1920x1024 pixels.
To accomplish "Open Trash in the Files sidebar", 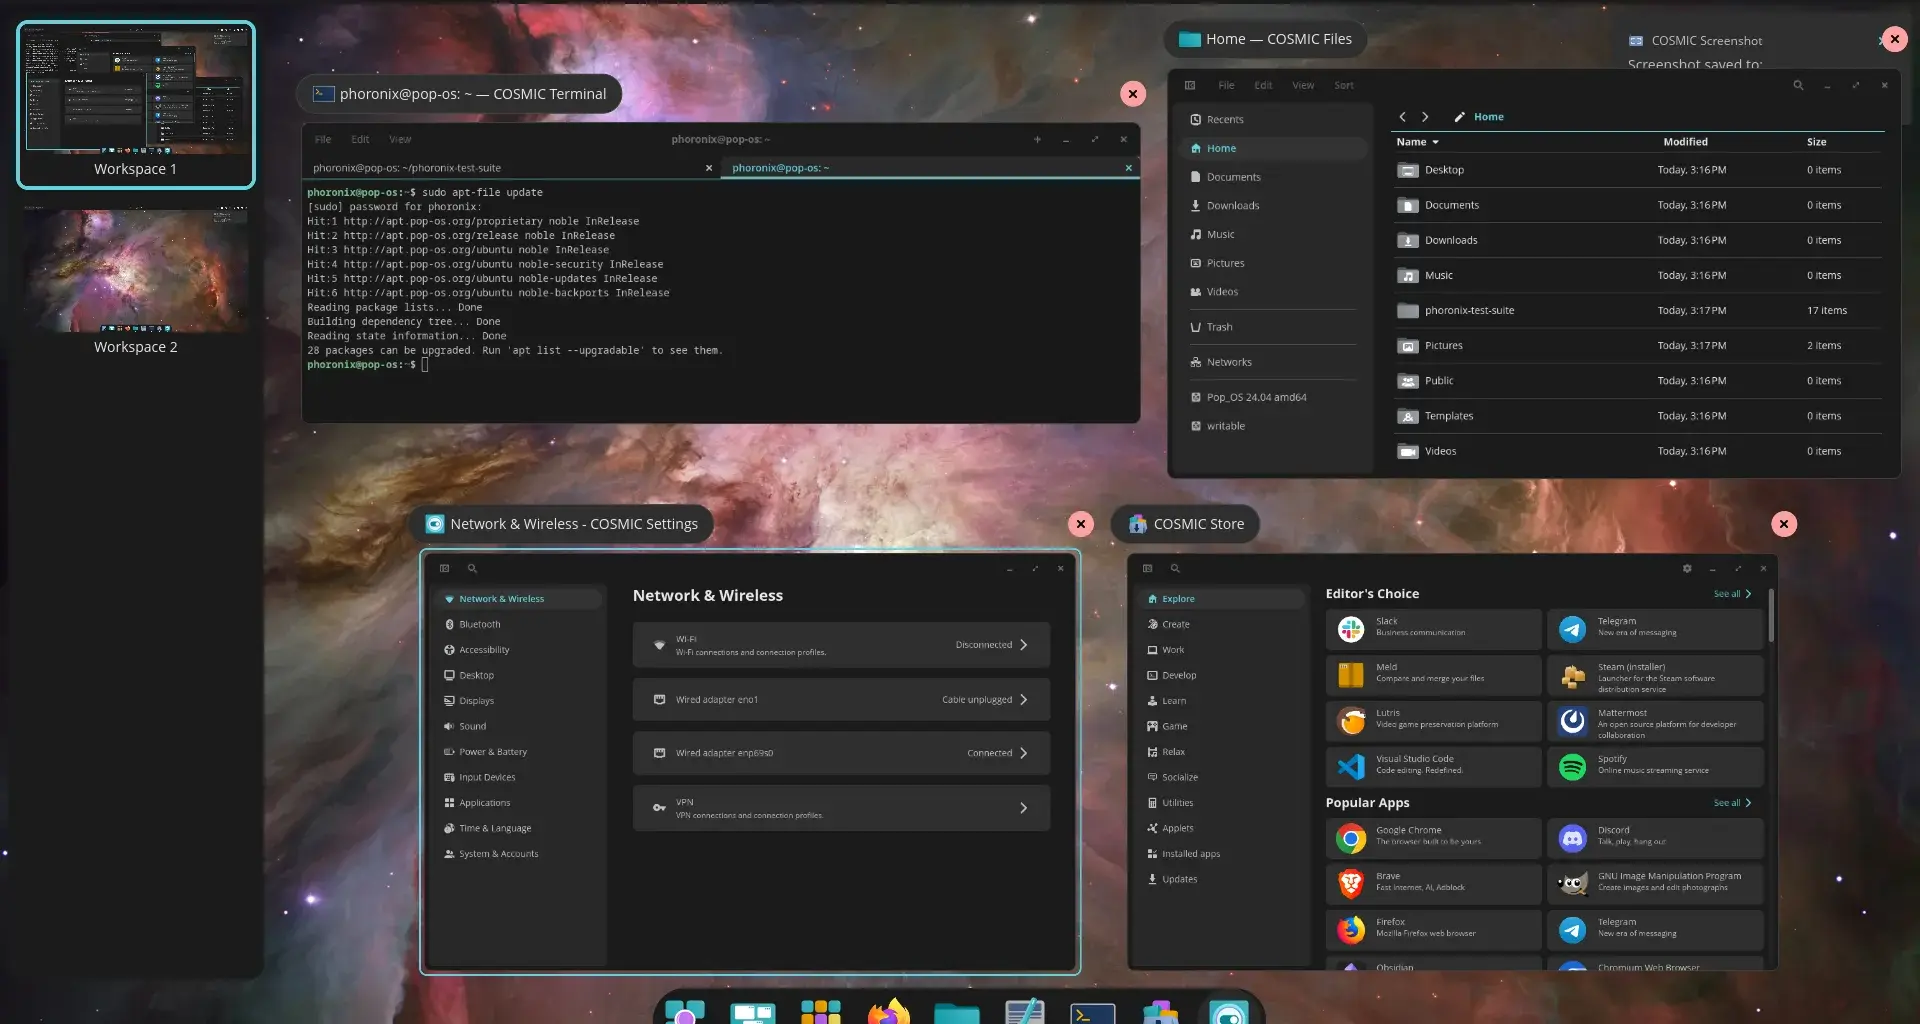I will (x=1217, y=327).
